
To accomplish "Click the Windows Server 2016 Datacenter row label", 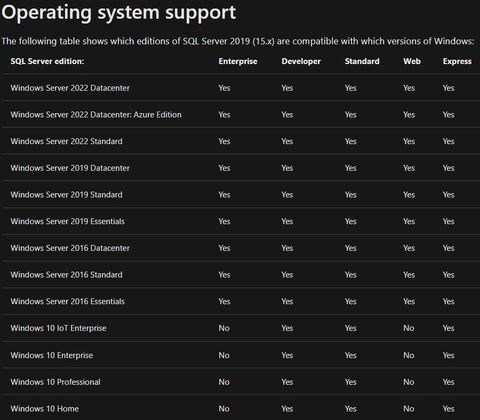I will click(70, 248).
